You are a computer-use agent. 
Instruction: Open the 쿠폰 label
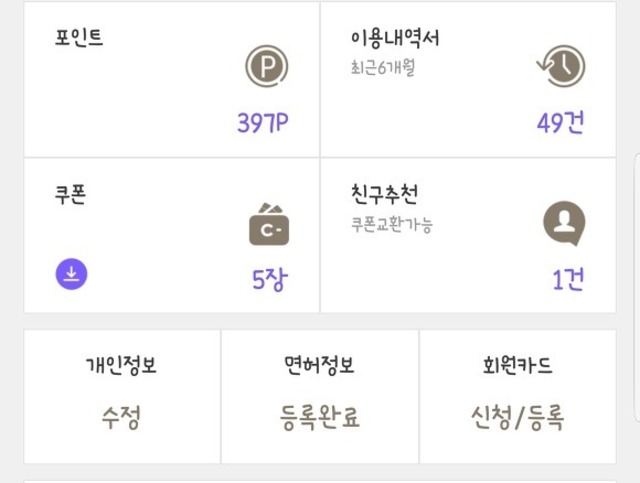(70, 193)
